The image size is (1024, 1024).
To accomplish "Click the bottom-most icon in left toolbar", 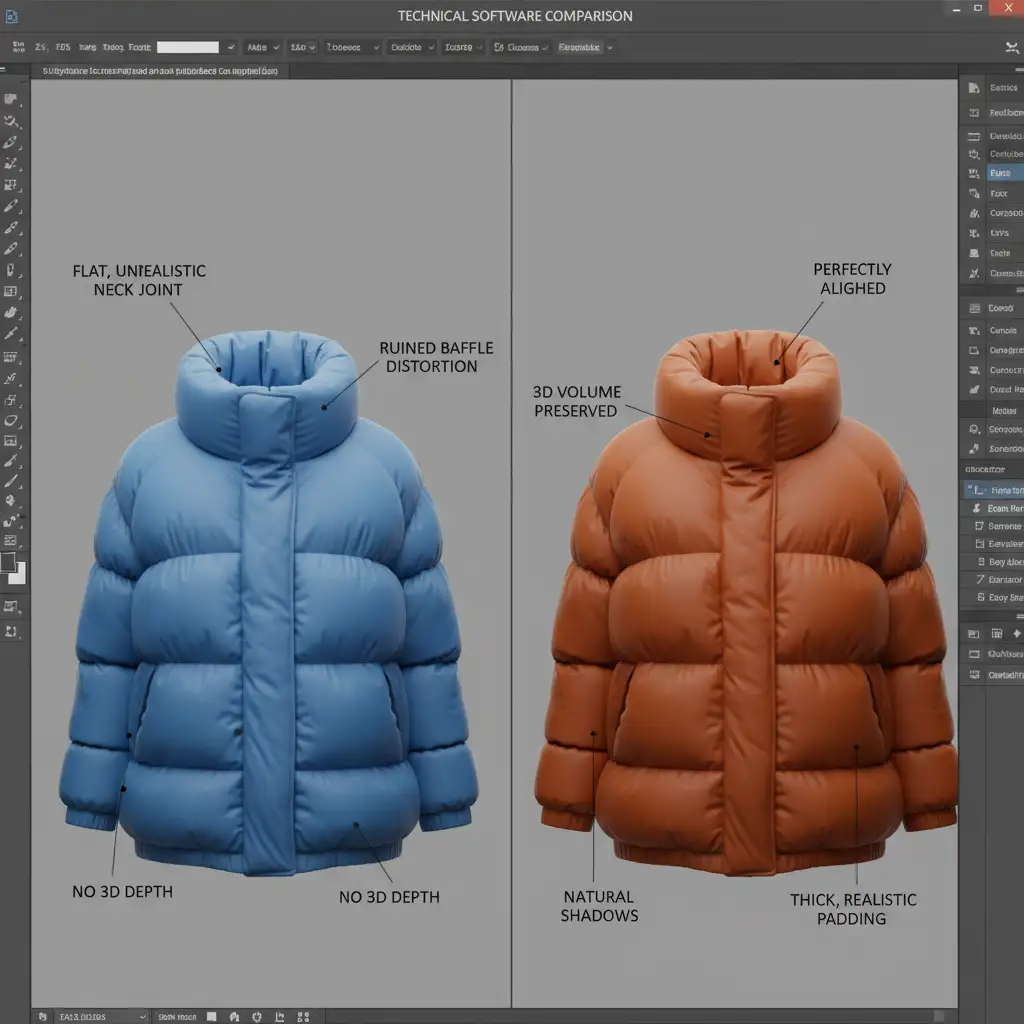I will [11, 631].
